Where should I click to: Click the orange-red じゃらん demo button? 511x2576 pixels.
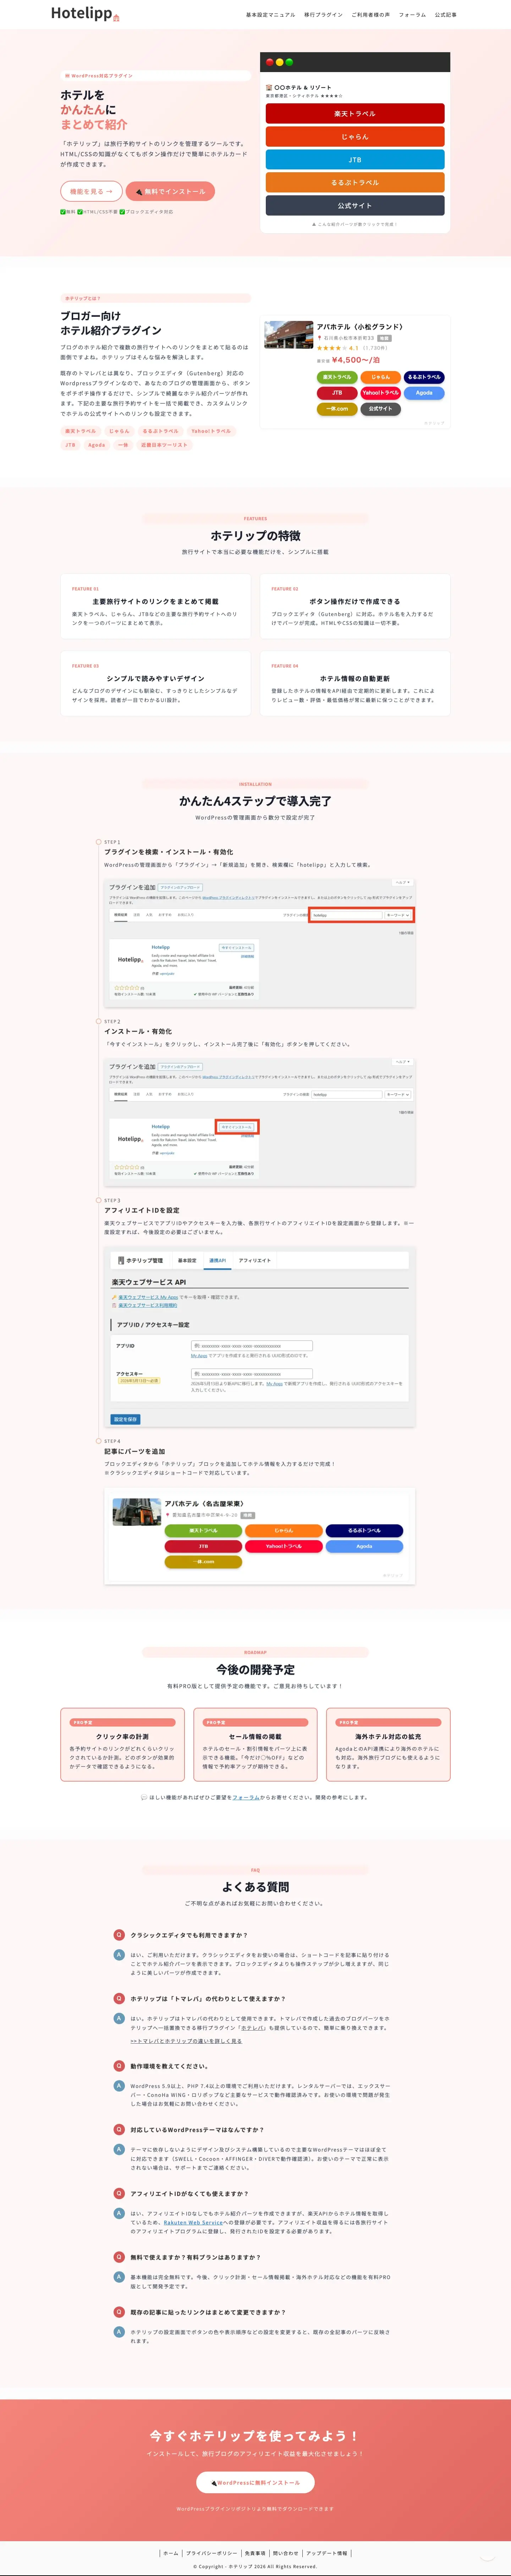355,137
